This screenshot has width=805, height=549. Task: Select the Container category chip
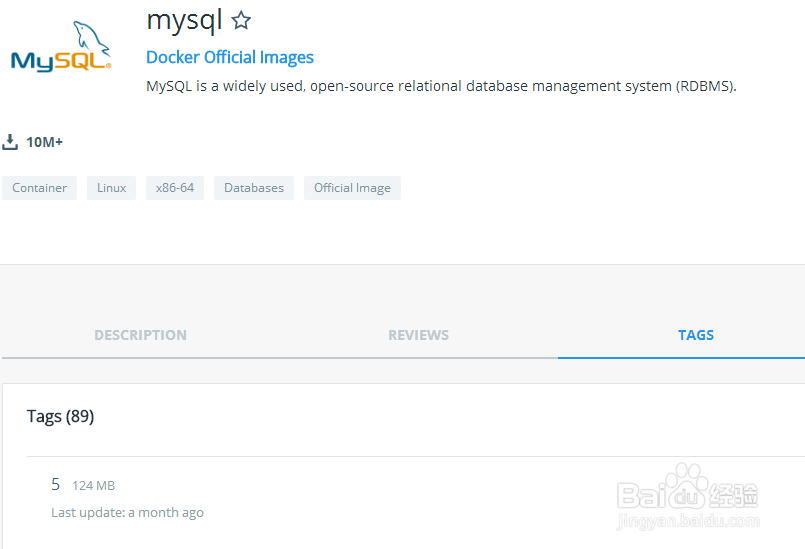(x=40, y=188)
